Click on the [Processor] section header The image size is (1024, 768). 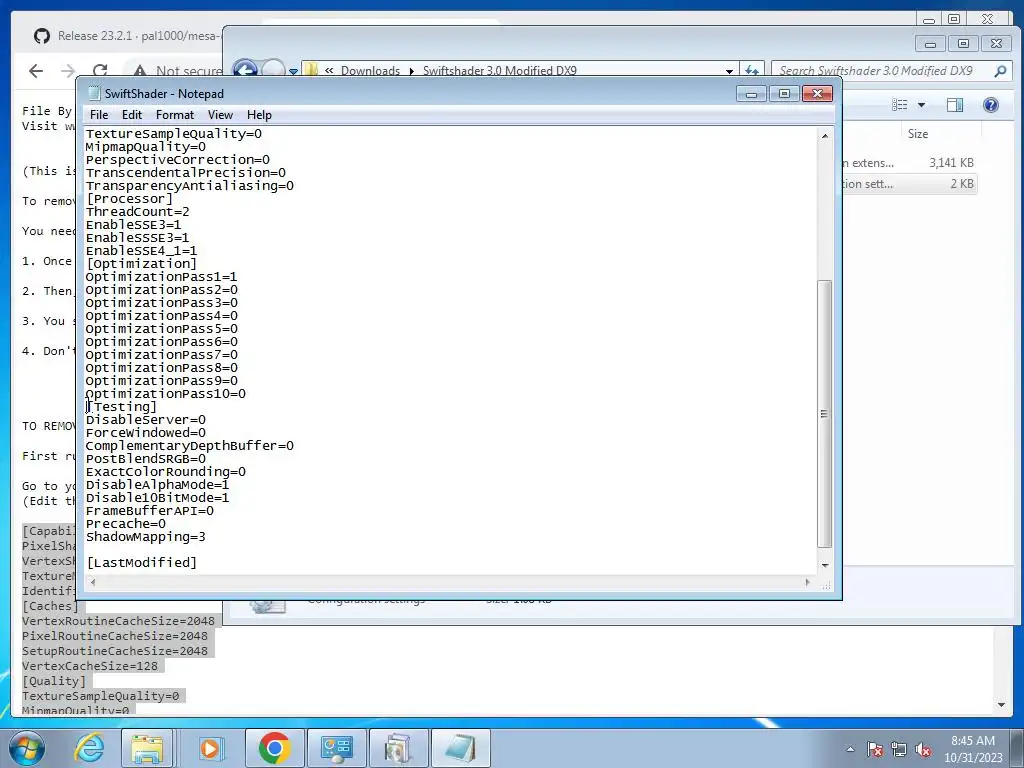point(129,199)
